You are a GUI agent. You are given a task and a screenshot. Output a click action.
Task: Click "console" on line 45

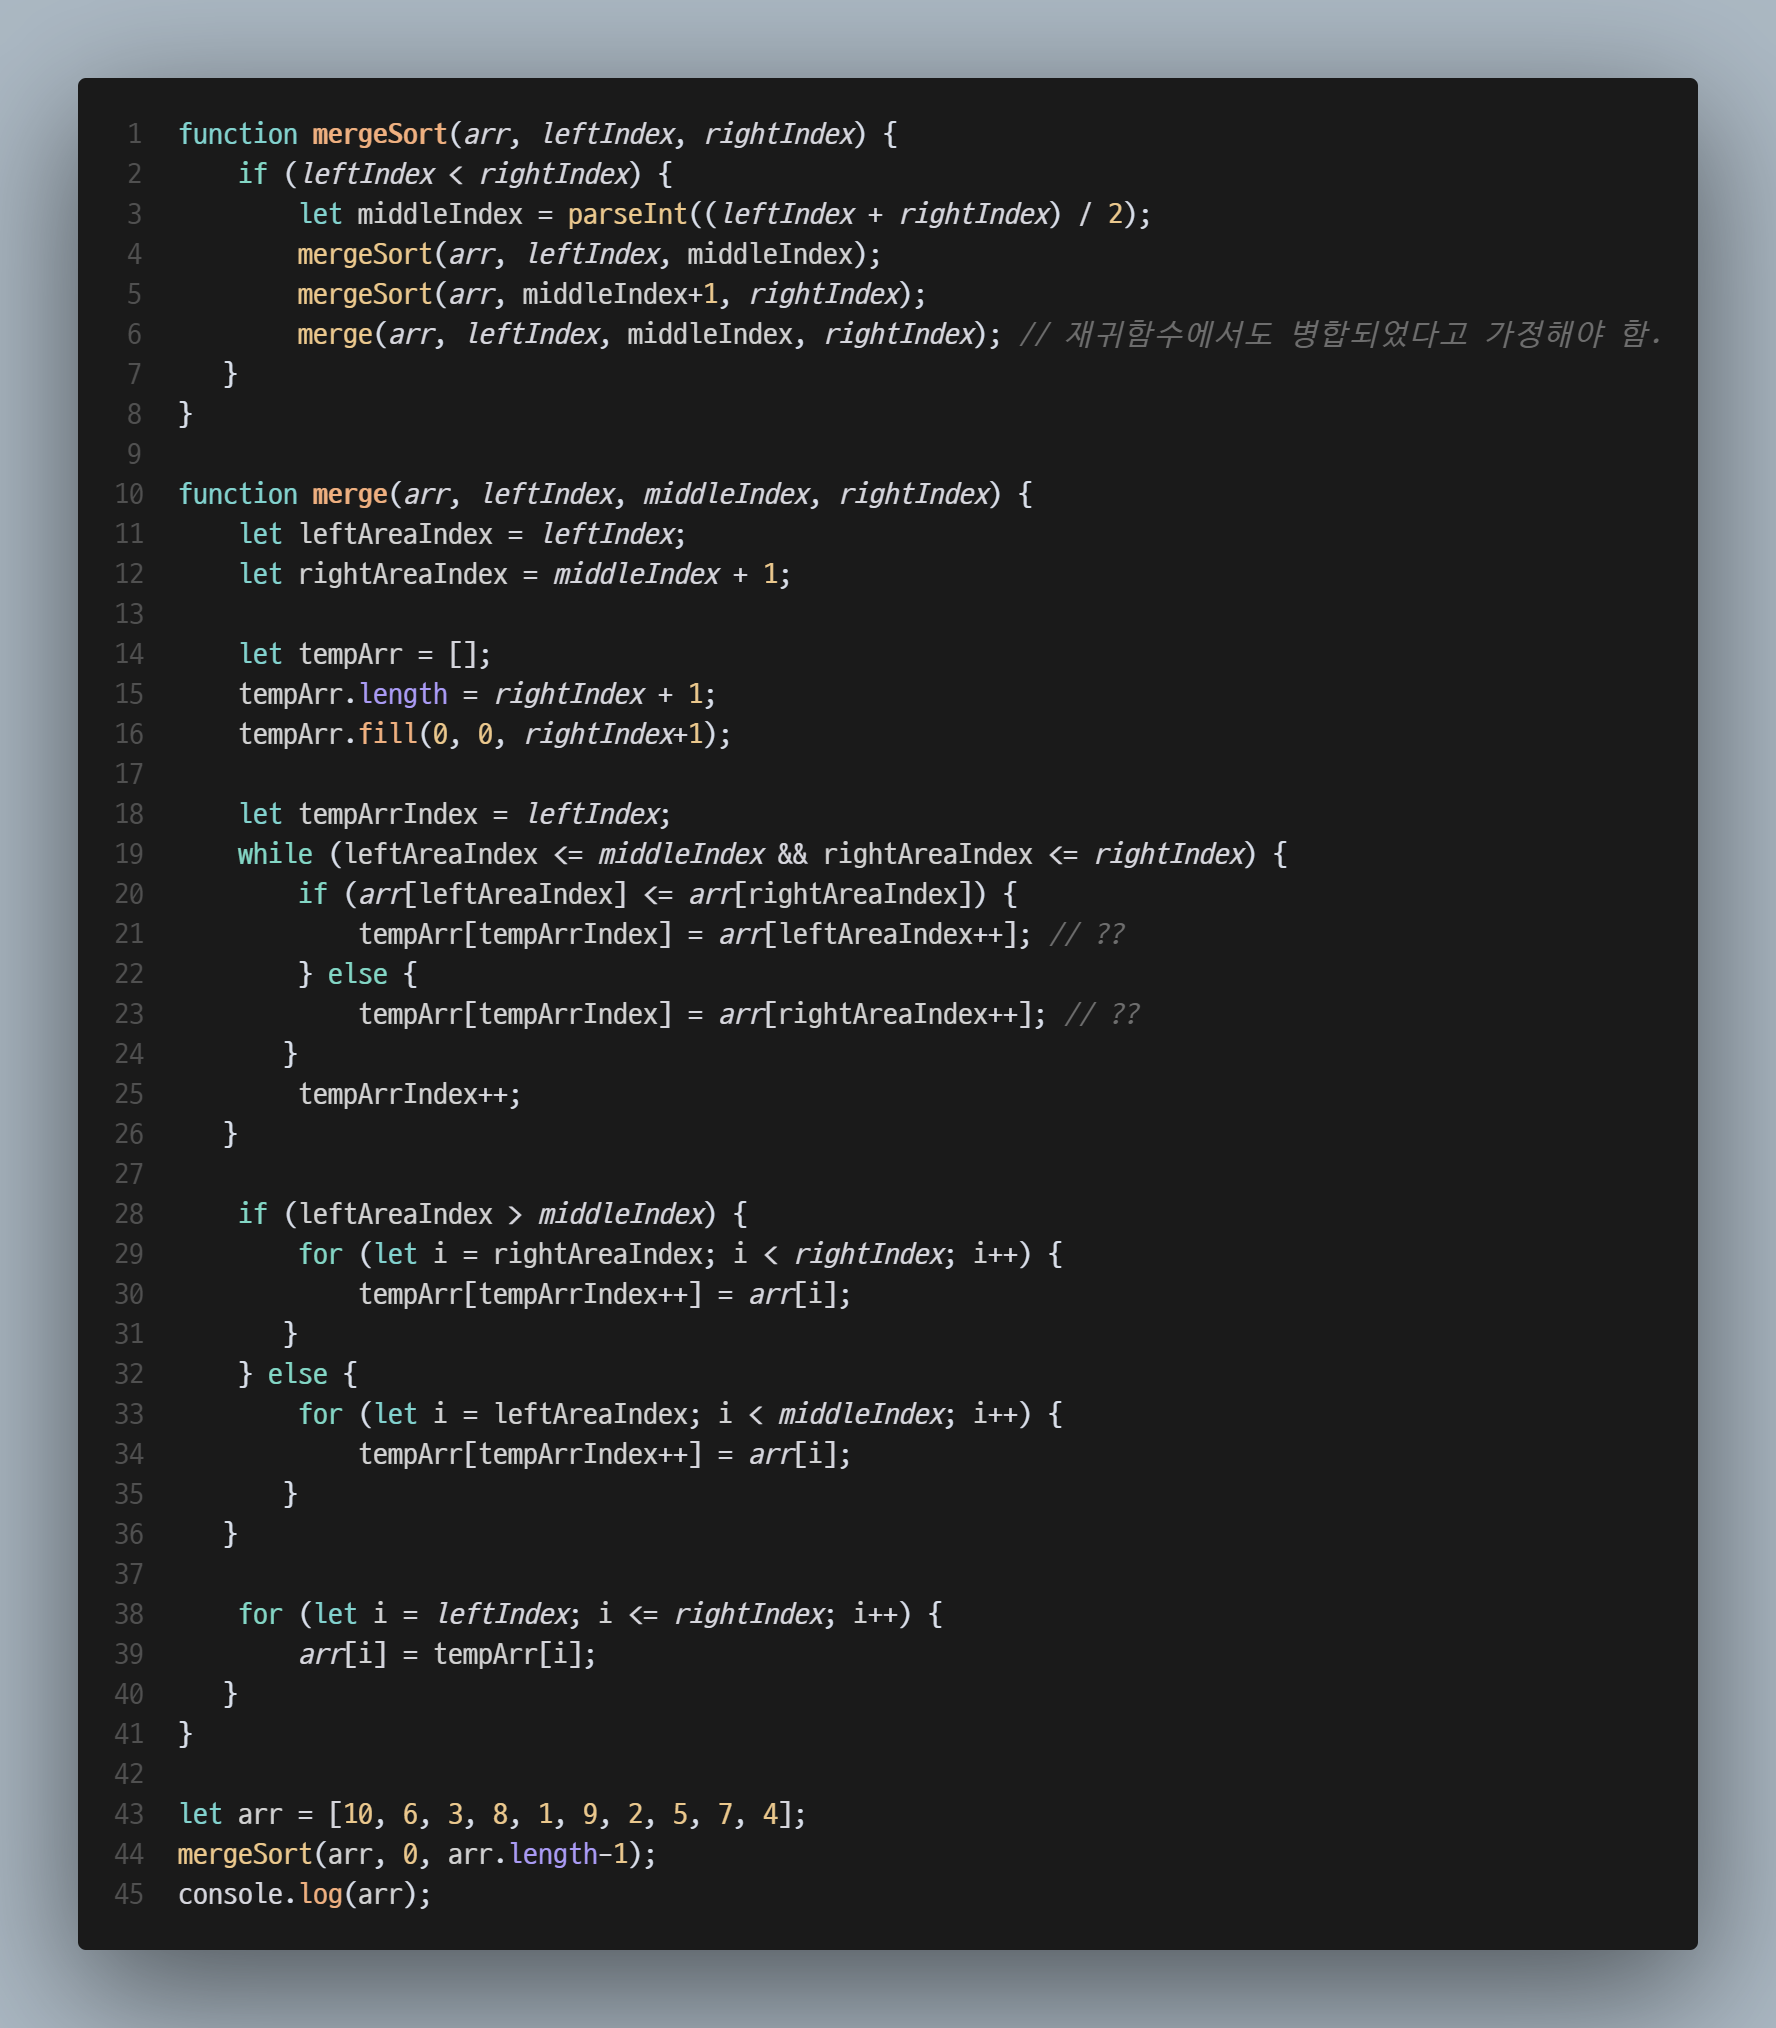click(x=230, y=1894)
